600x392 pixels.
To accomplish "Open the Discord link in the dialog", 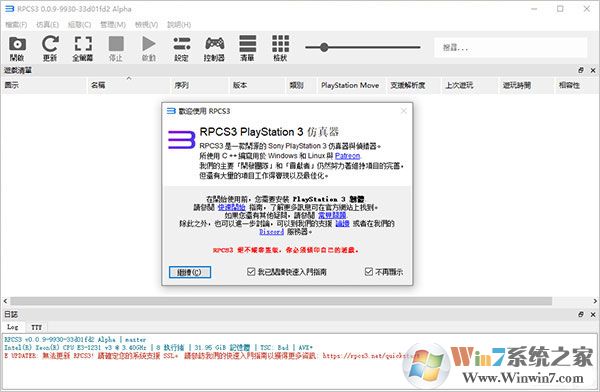I will pos(272,232).
